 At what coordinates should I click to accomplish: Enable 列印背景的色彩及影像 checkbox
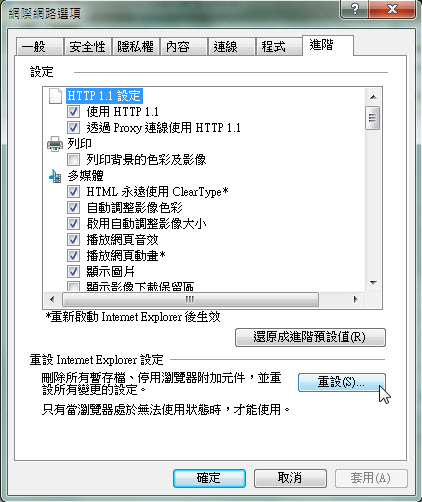tap(73, 160)
